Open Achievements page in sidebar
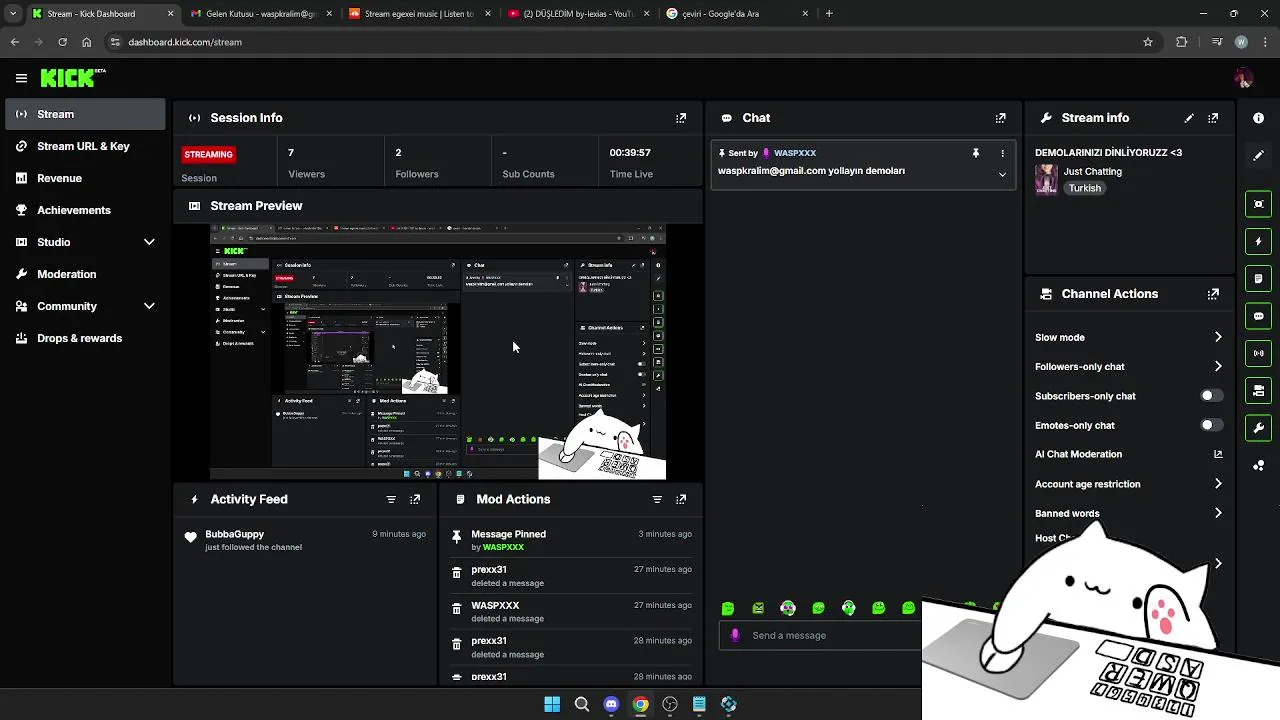Image resolution: width=1280 pixels, height=720 pixels. coord(85,210)
